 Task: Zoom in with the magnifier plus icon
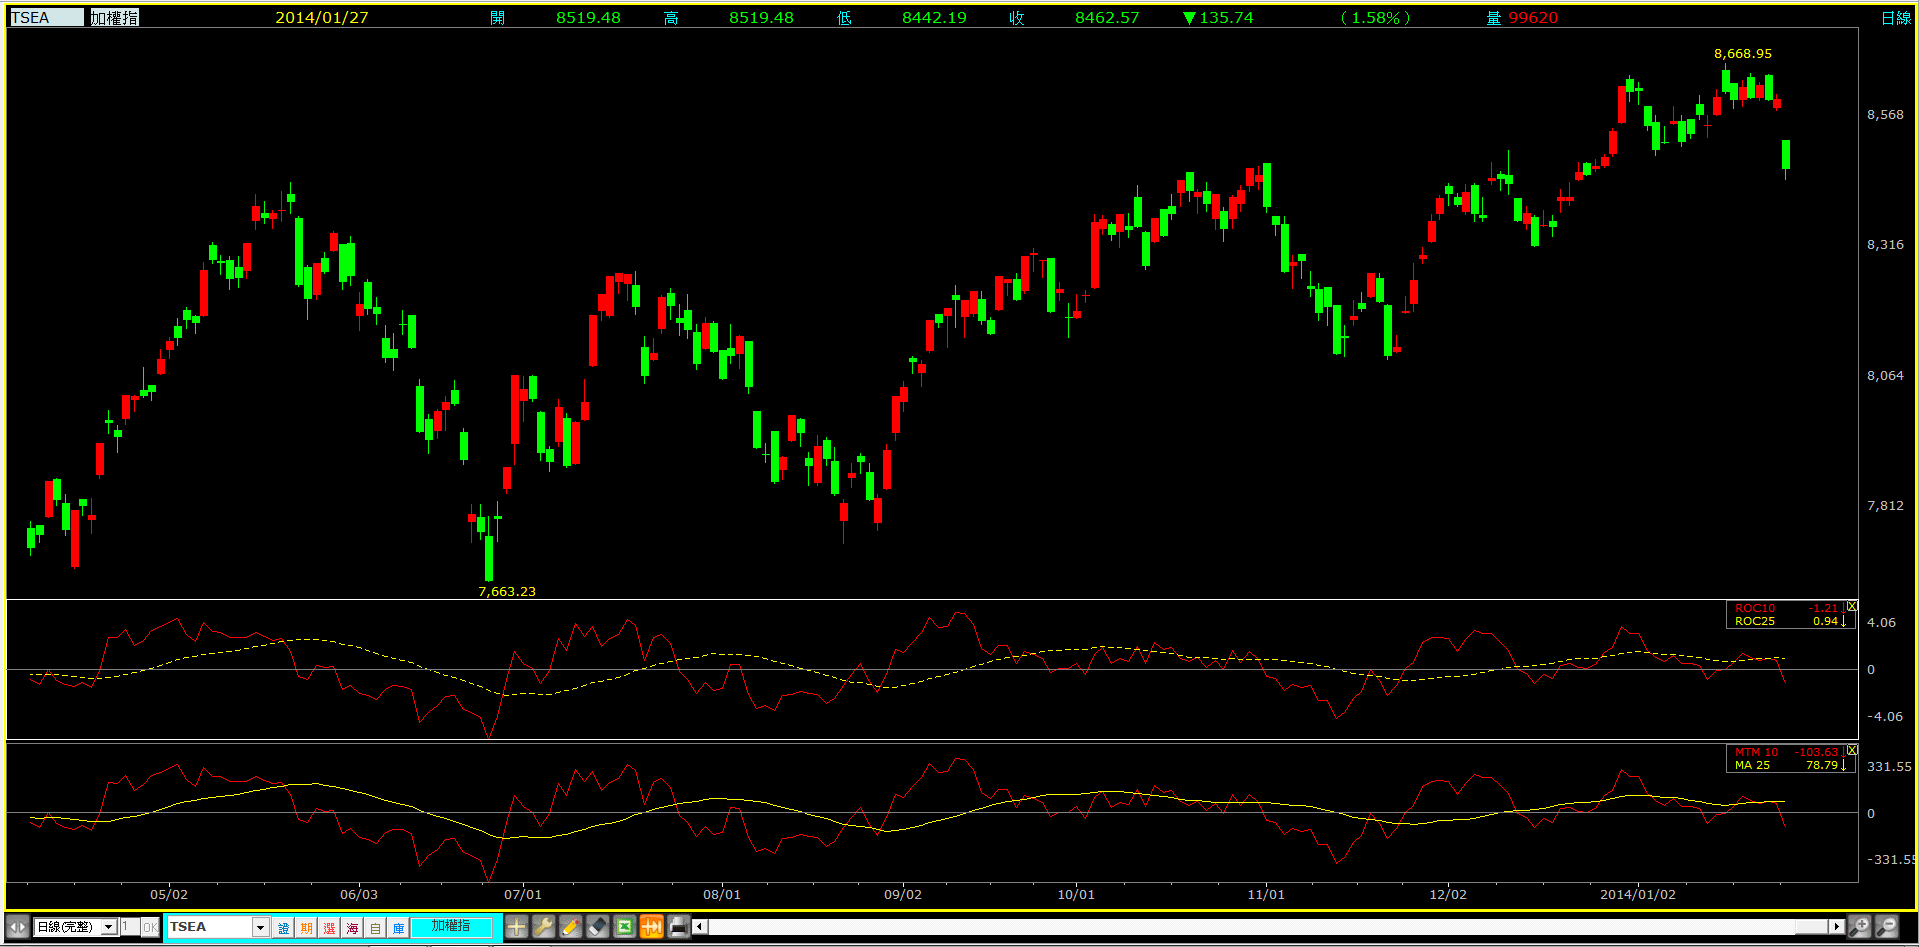[1859, 927]
